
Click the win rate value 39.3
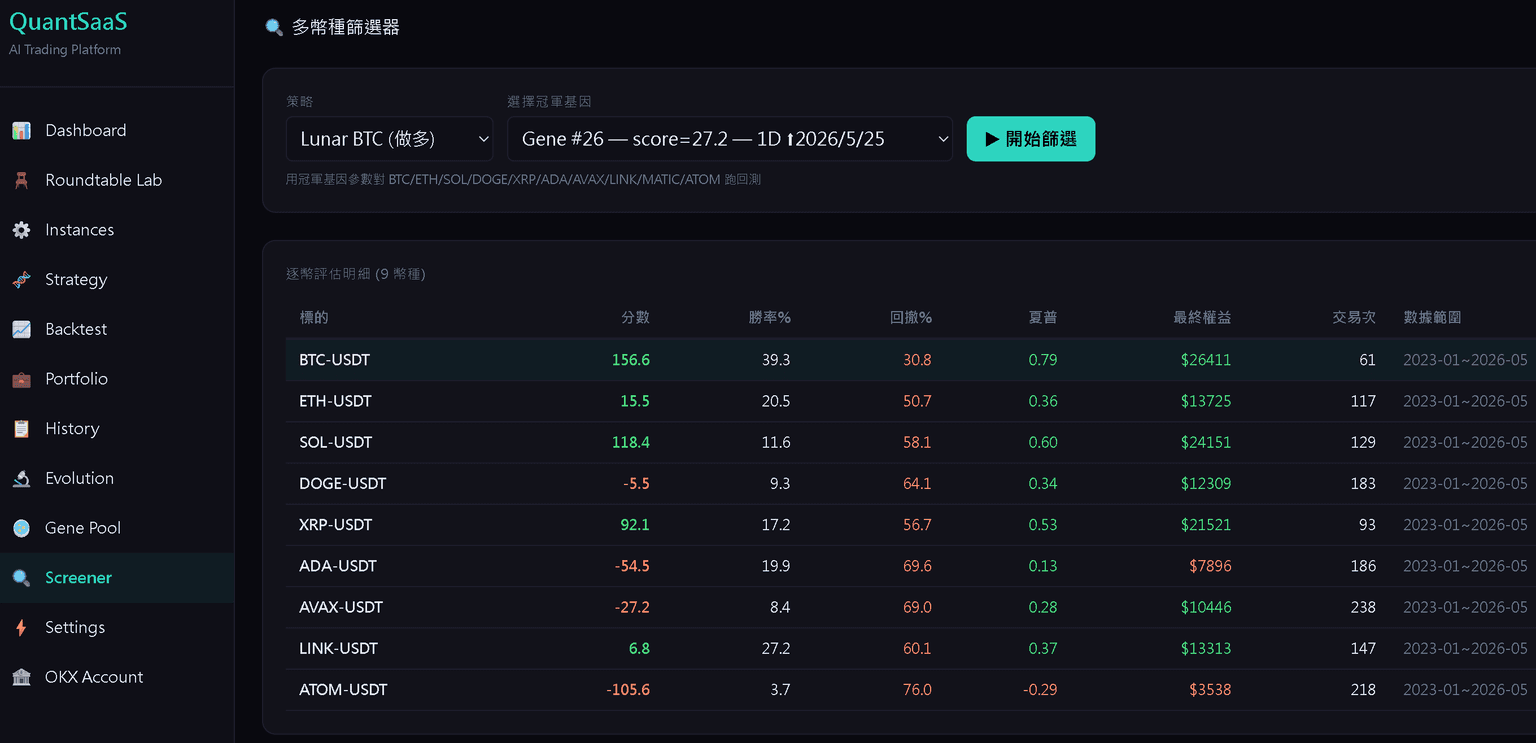(776, 360)
